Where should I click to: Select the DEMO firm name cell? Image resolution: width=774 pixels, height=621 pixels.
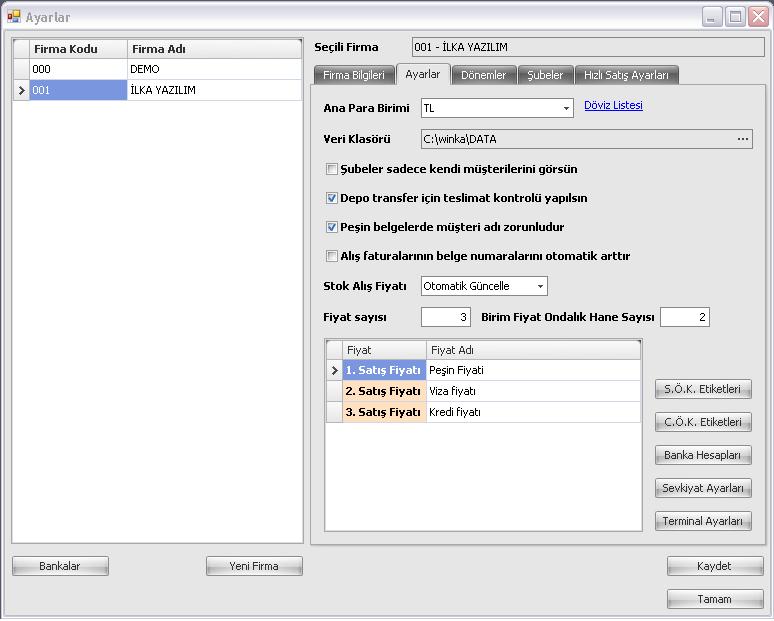tap(214, 69)
